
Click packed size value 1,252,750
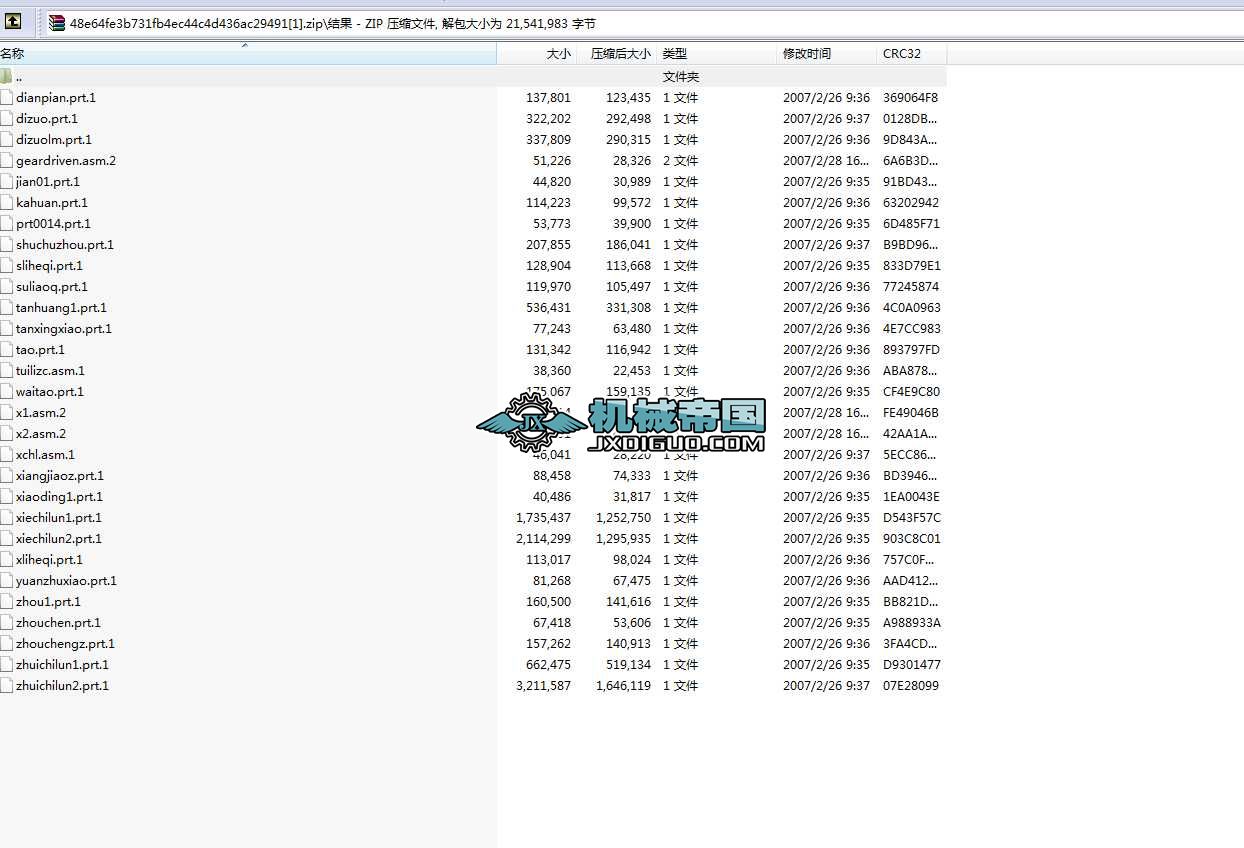point(624,518)
